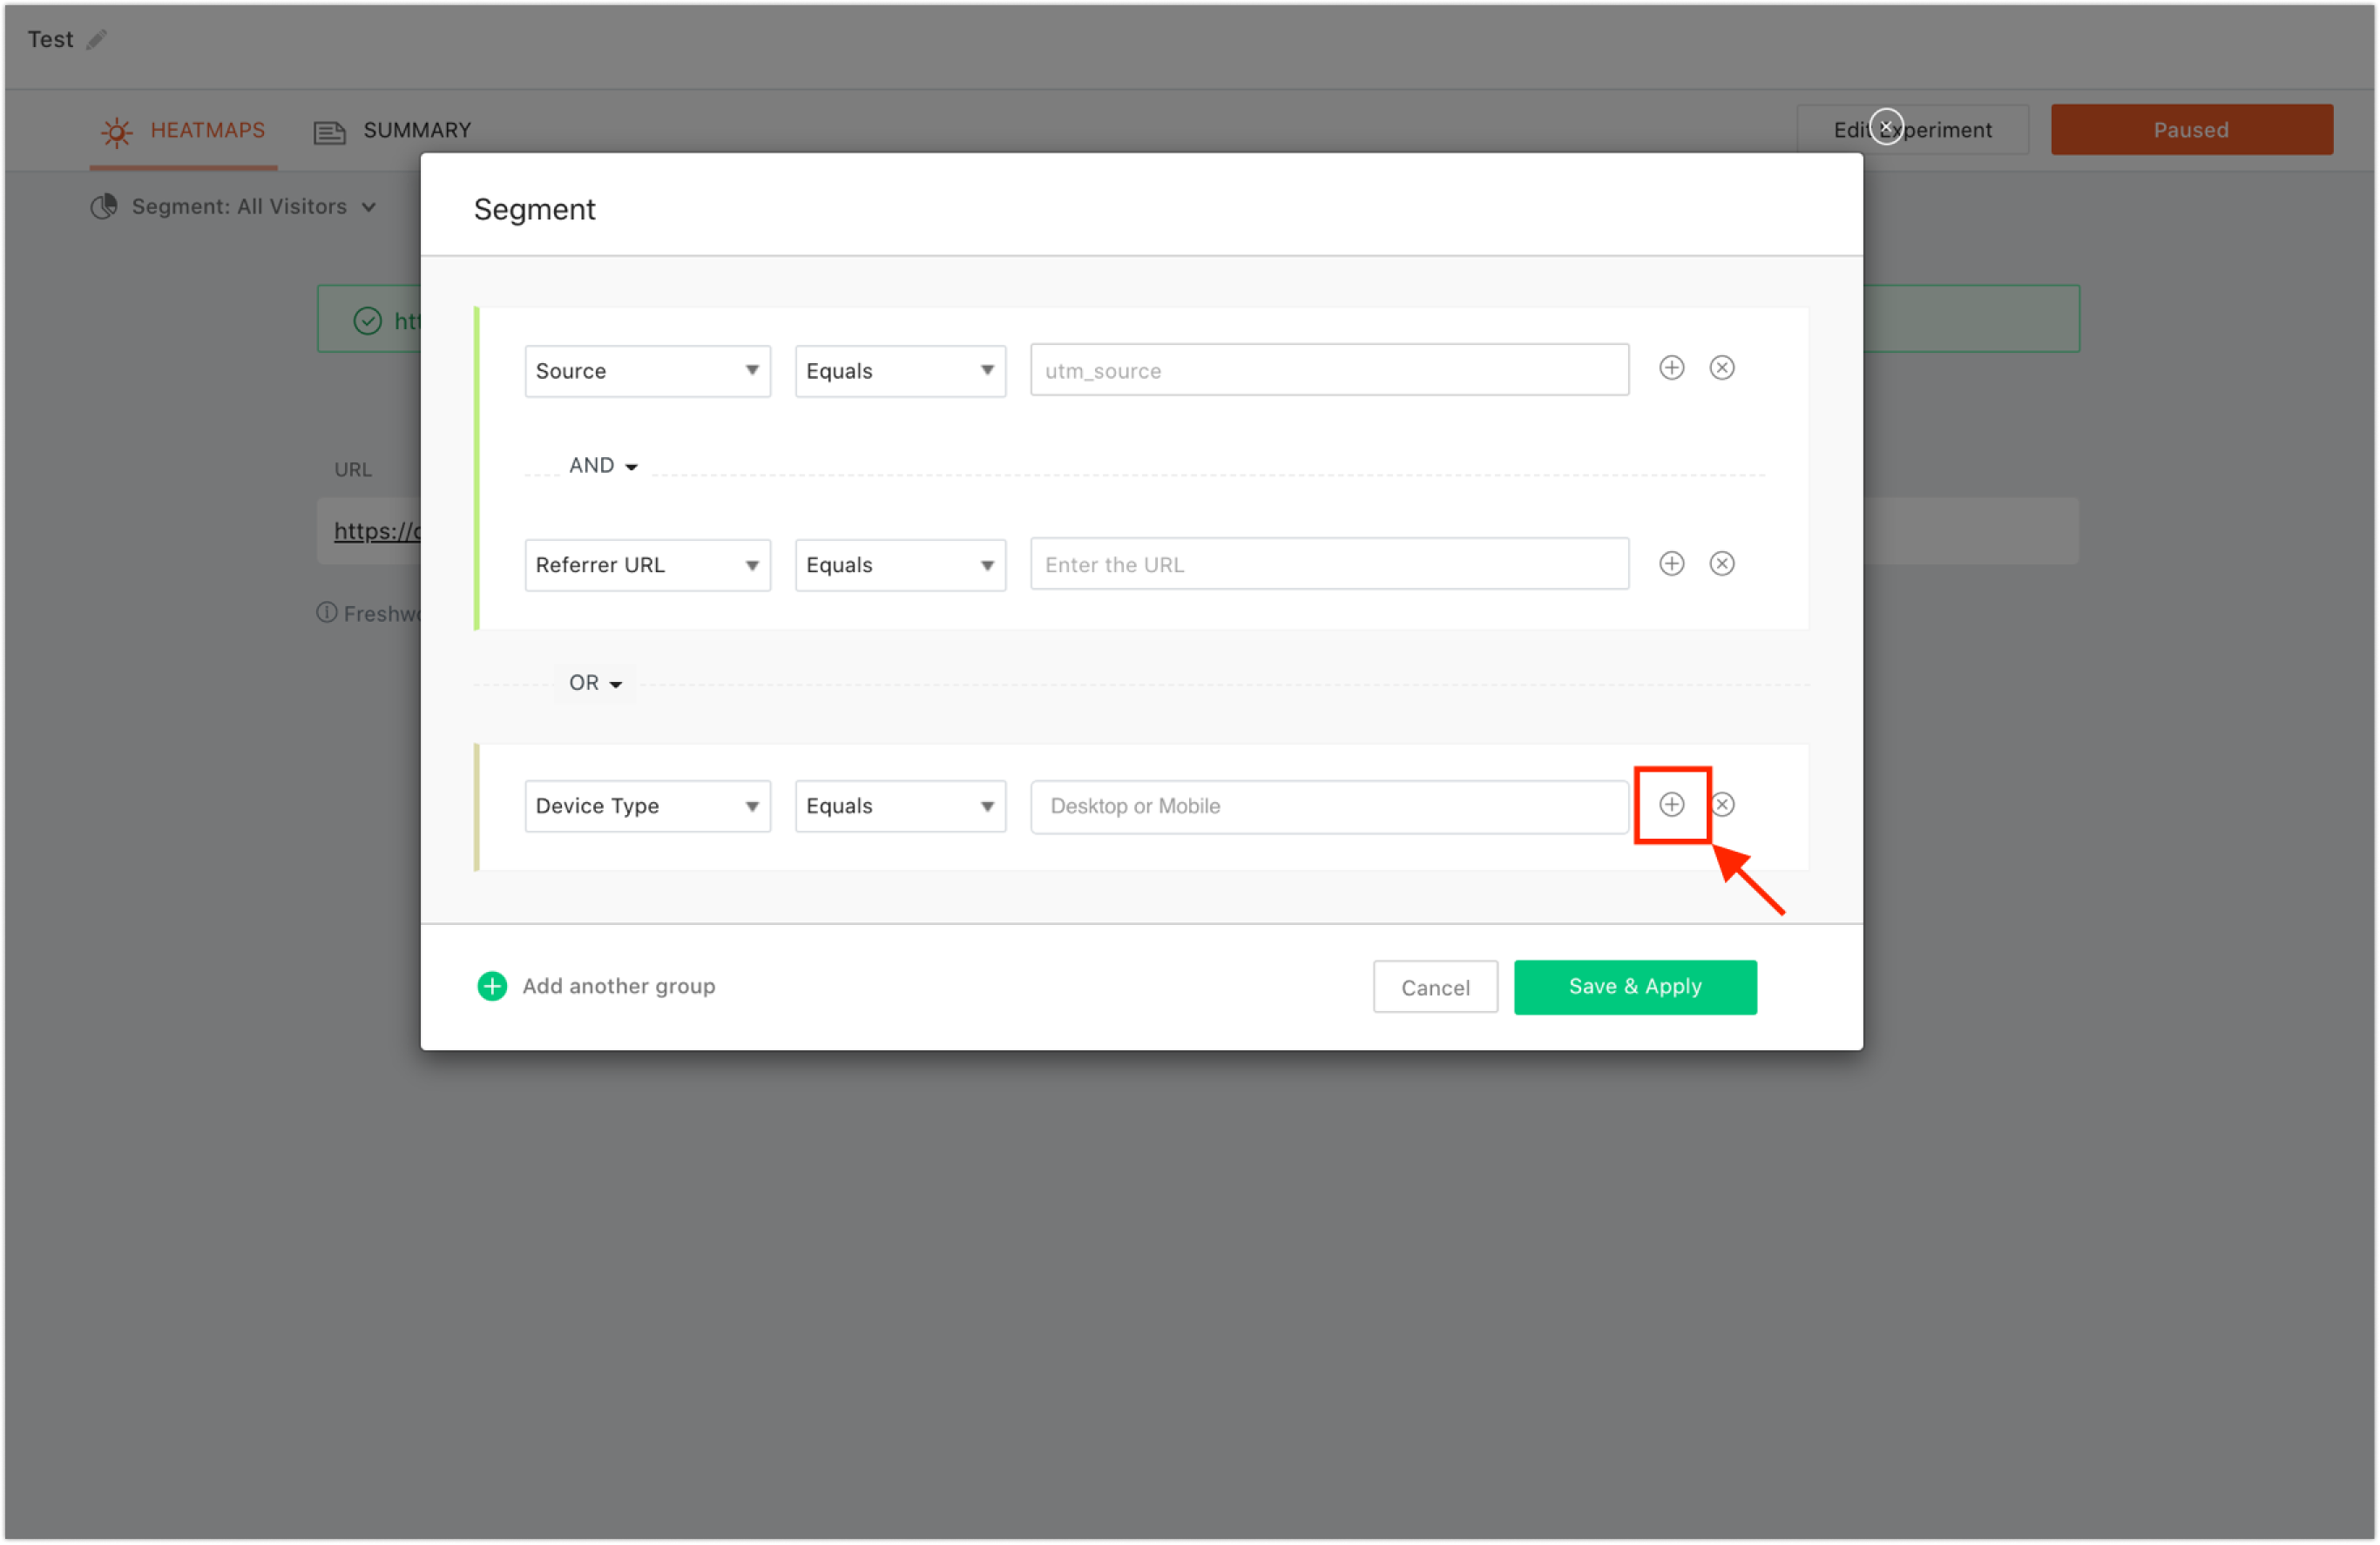Remove the Device Type condition row
This screenshot has width=2380, height=1545.
[1722, 805]
